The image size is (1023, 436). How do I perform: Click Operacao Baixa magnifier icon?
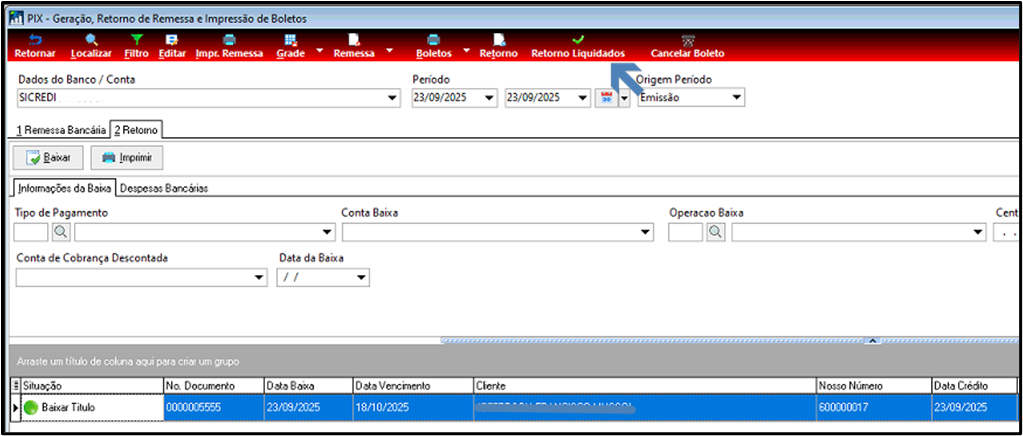point(716,232)
